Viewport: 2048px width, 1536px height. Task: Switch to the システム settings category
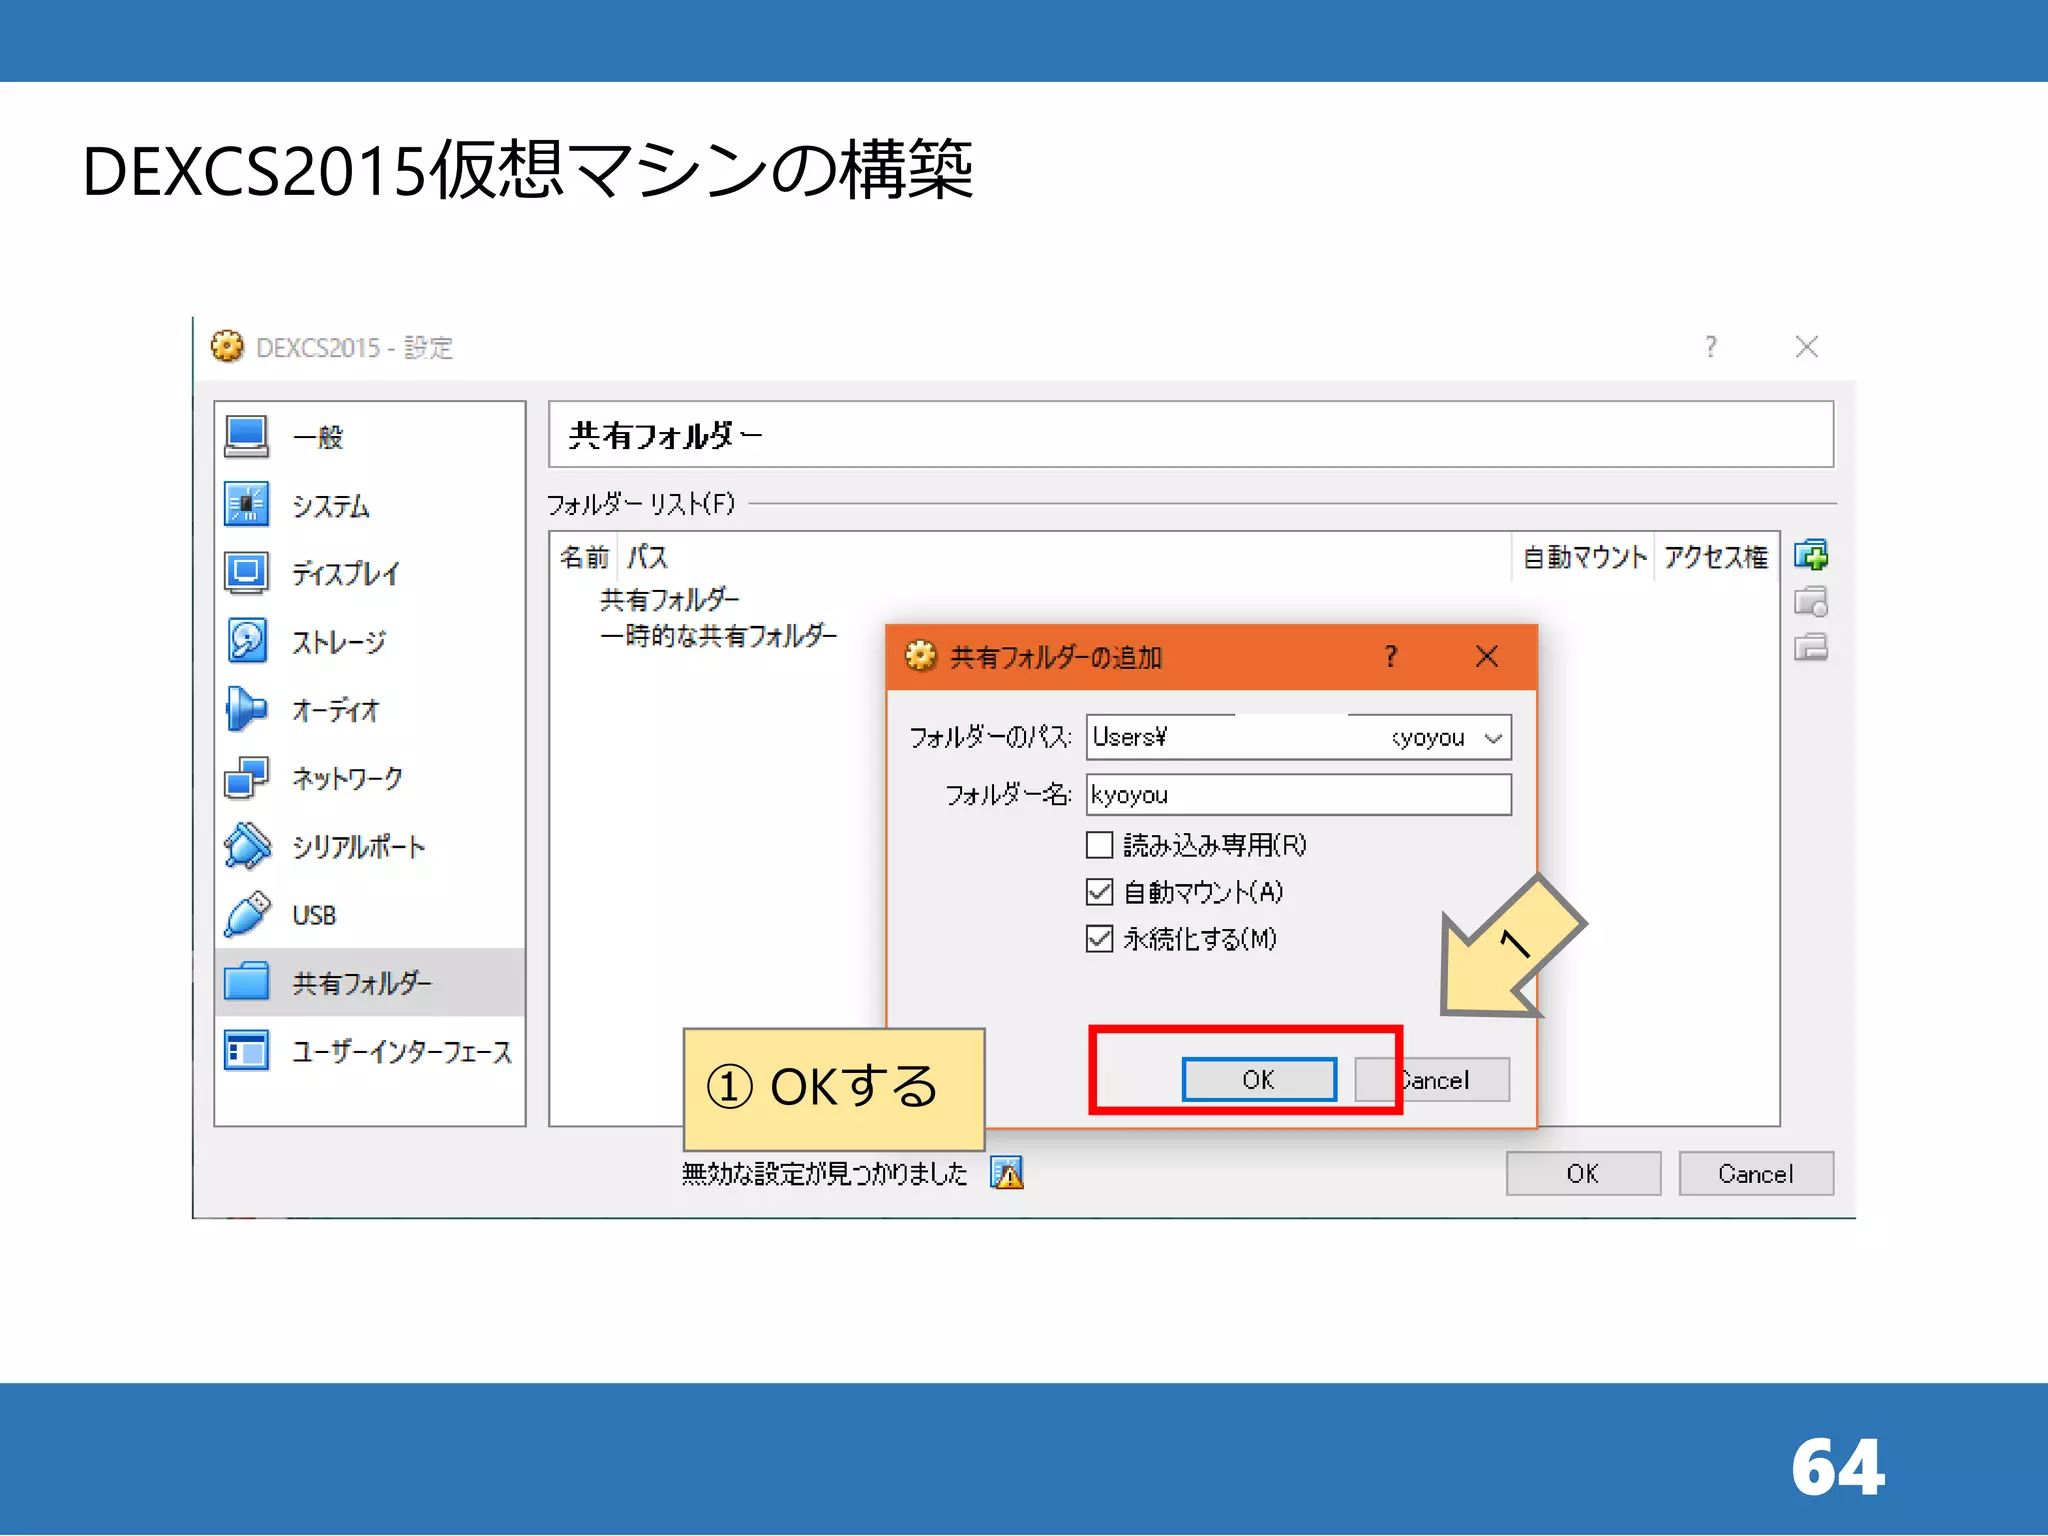click(x=370, y=505)
